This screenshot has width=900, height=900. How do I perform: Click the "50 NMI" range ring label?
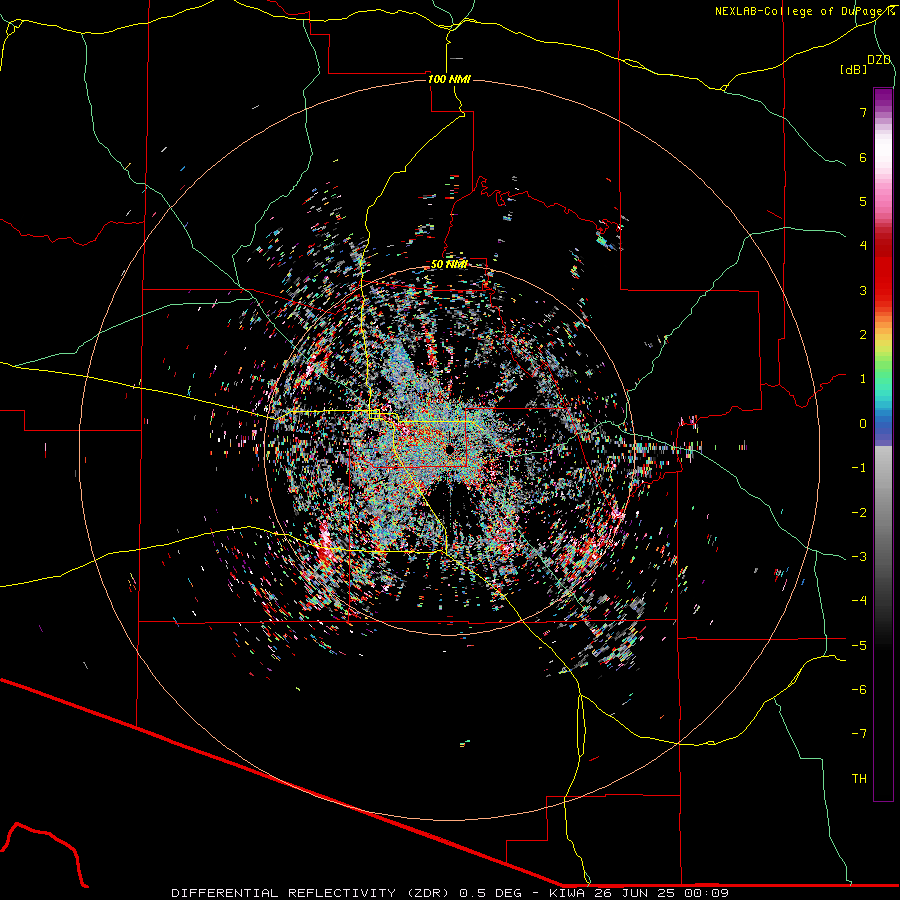(449, 264)
